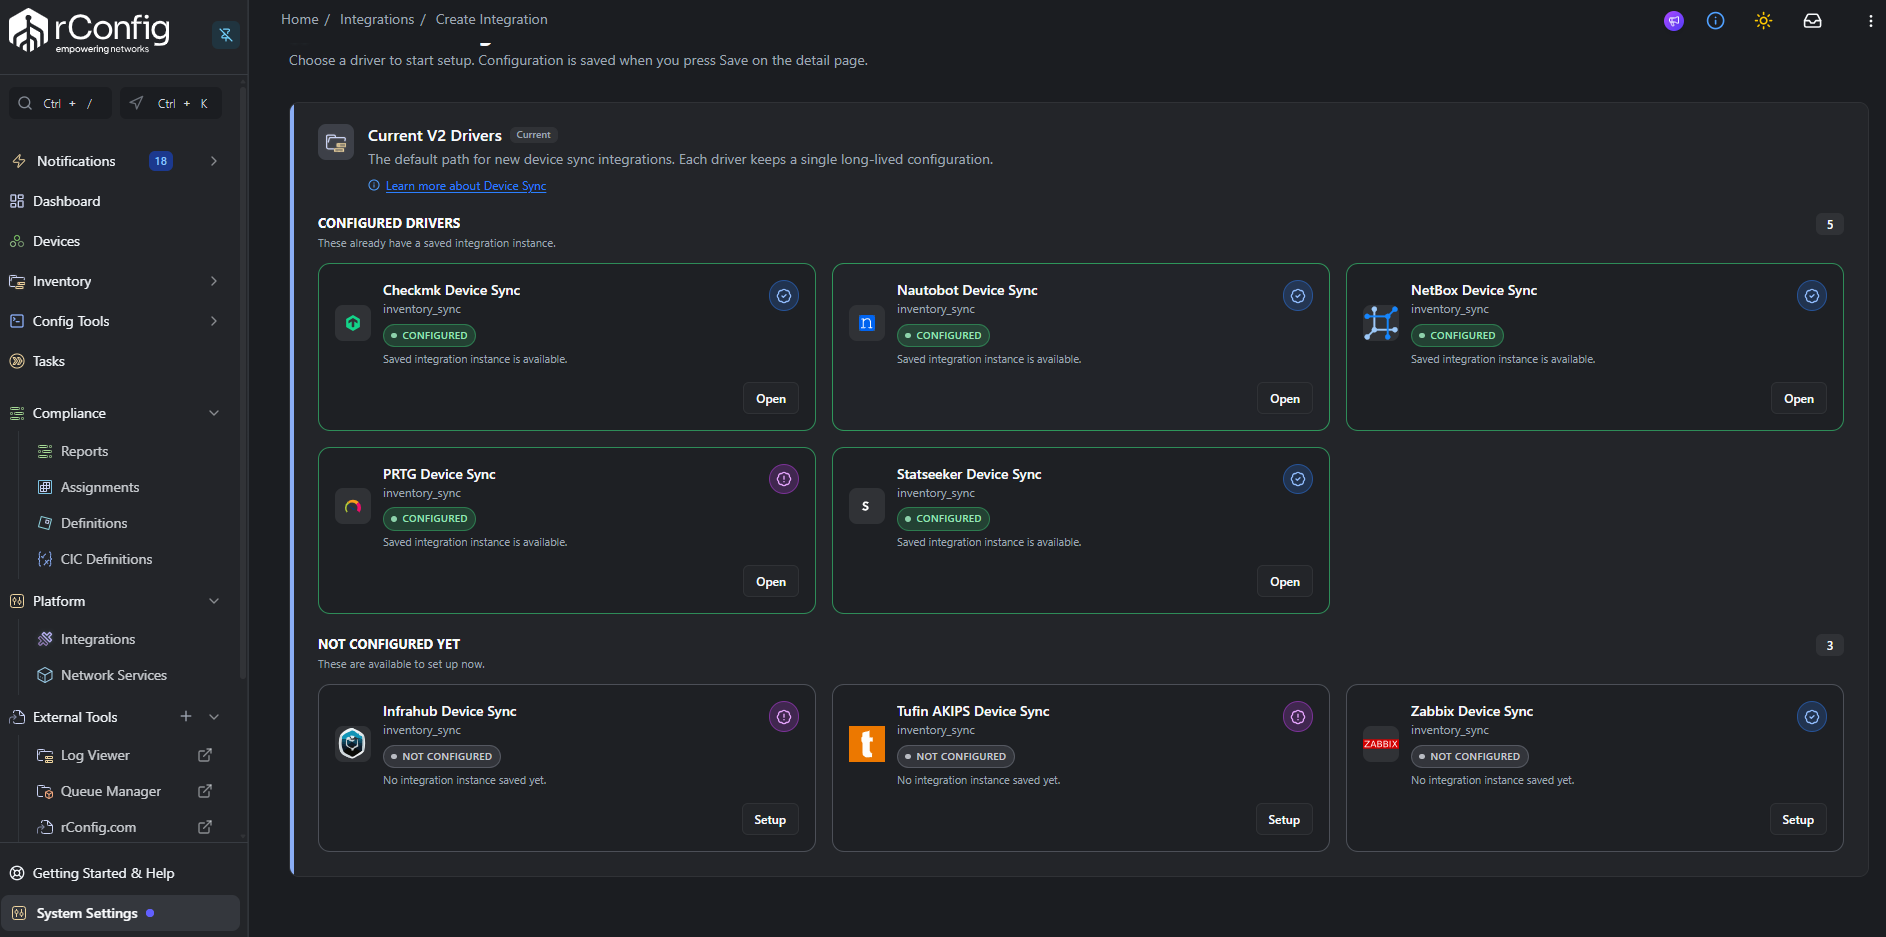Click Checkmk driver logo icon
Viewport: 1886px width, 937px height.
(353, 323)
